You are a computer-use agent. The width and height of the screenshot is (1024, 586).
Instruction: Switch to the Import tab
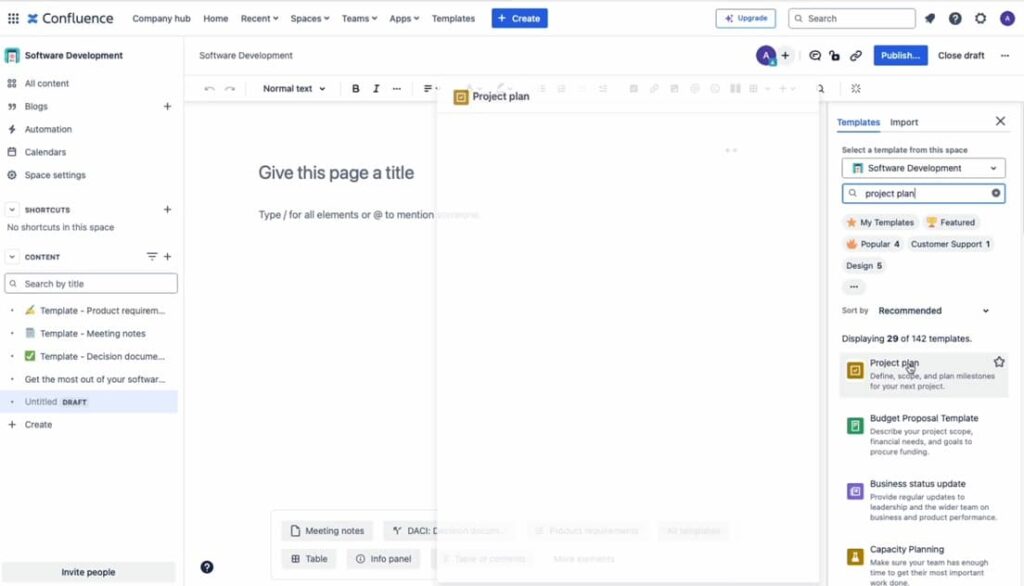point(904,122)
